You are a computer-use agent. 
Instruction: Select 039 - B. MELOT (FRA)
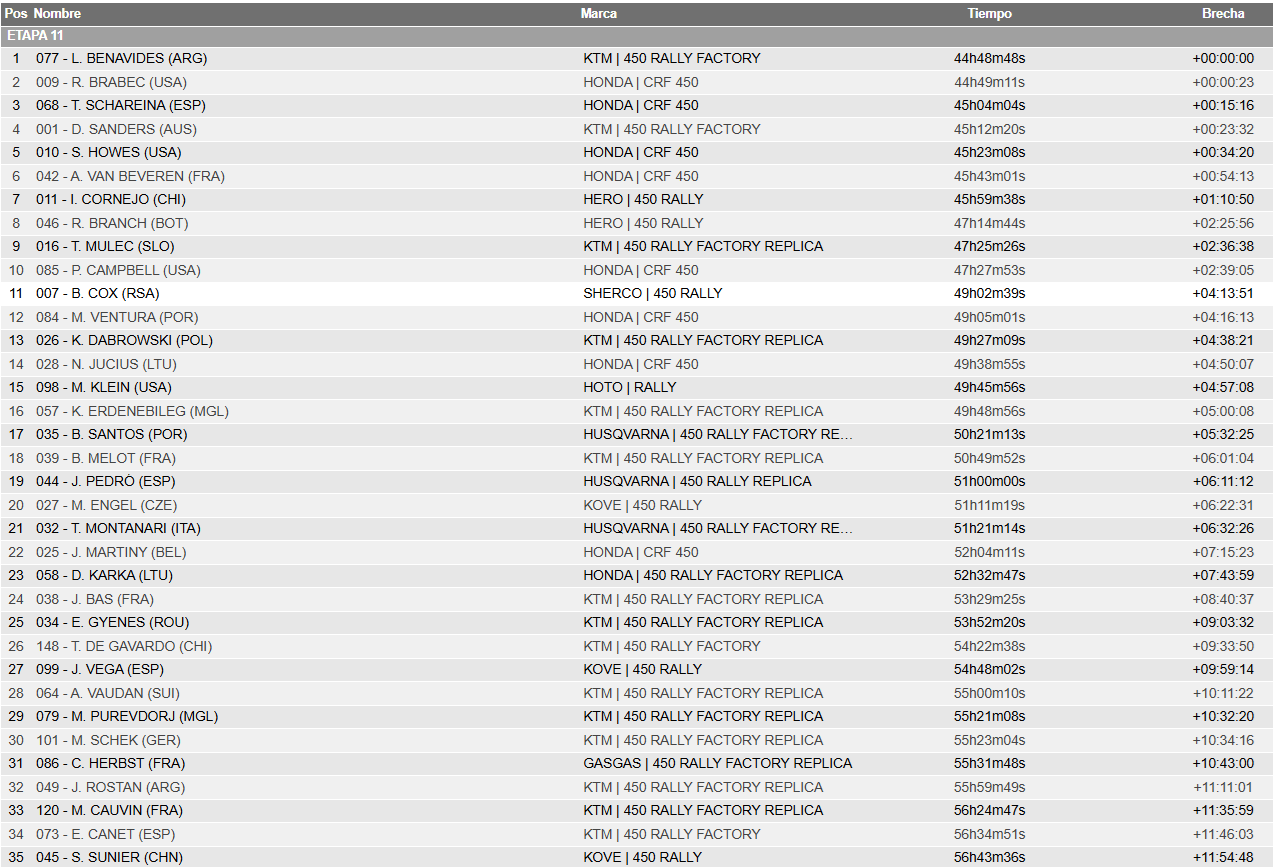[106, 458]
